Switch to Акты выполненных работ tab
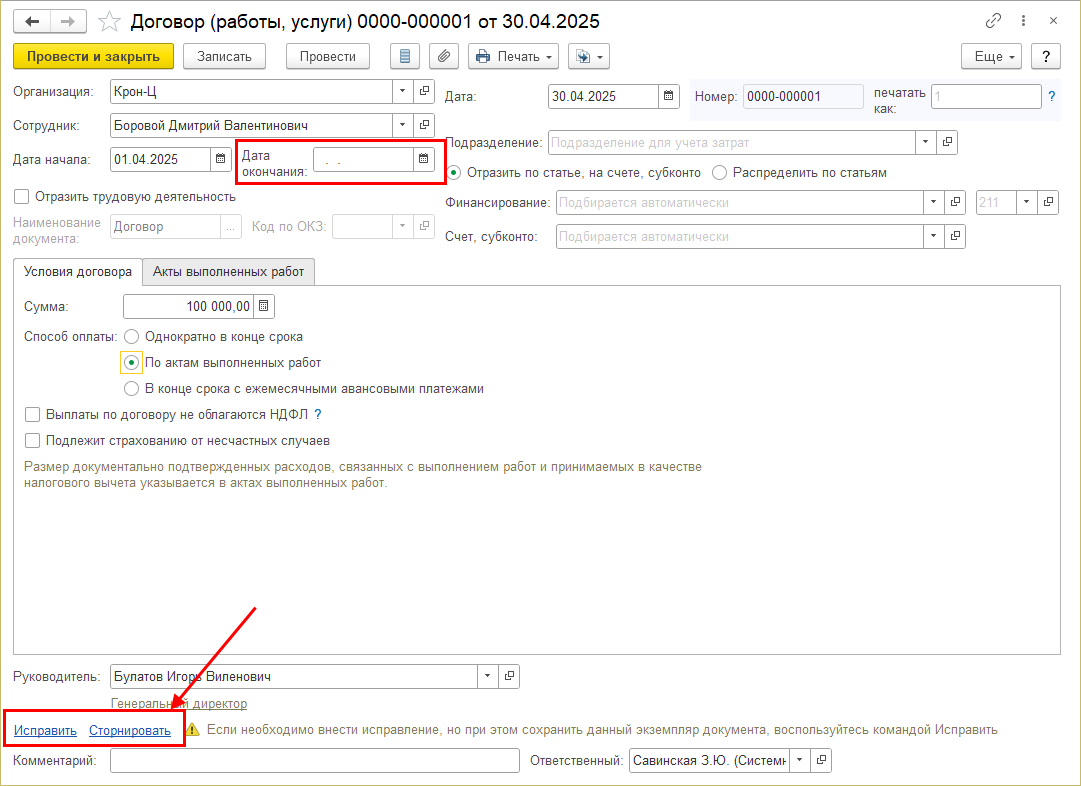Viewport: 1081px width, 786px height. pos(229,271)
